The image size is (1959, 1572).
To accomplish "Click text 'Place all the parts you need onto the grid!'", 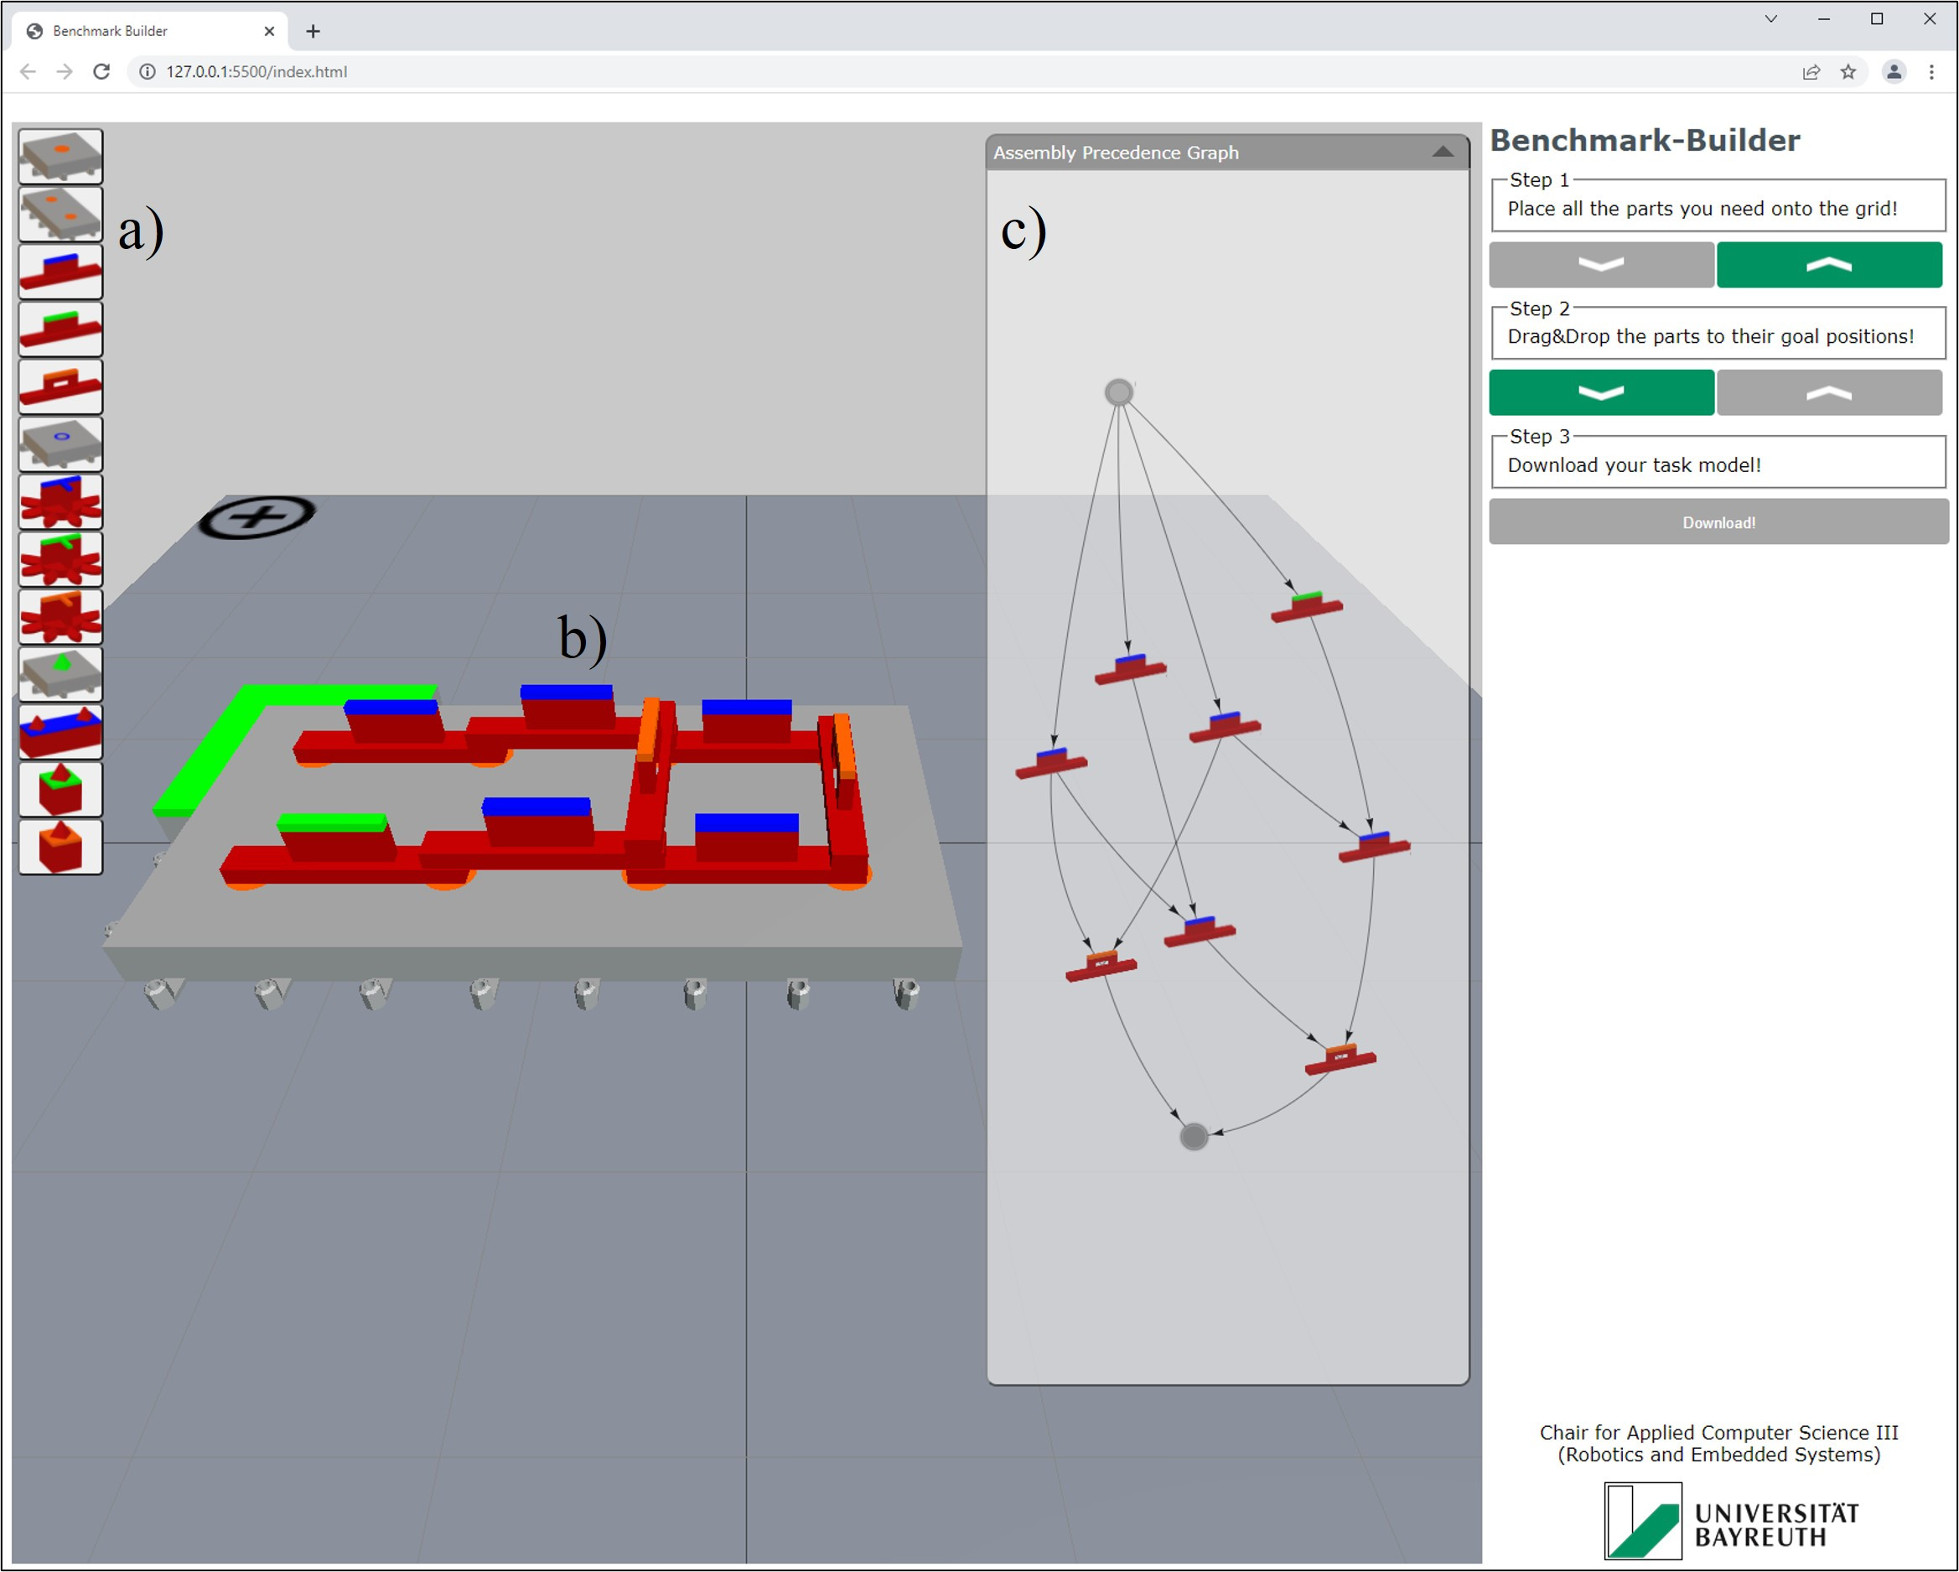I will [1702, 209].
